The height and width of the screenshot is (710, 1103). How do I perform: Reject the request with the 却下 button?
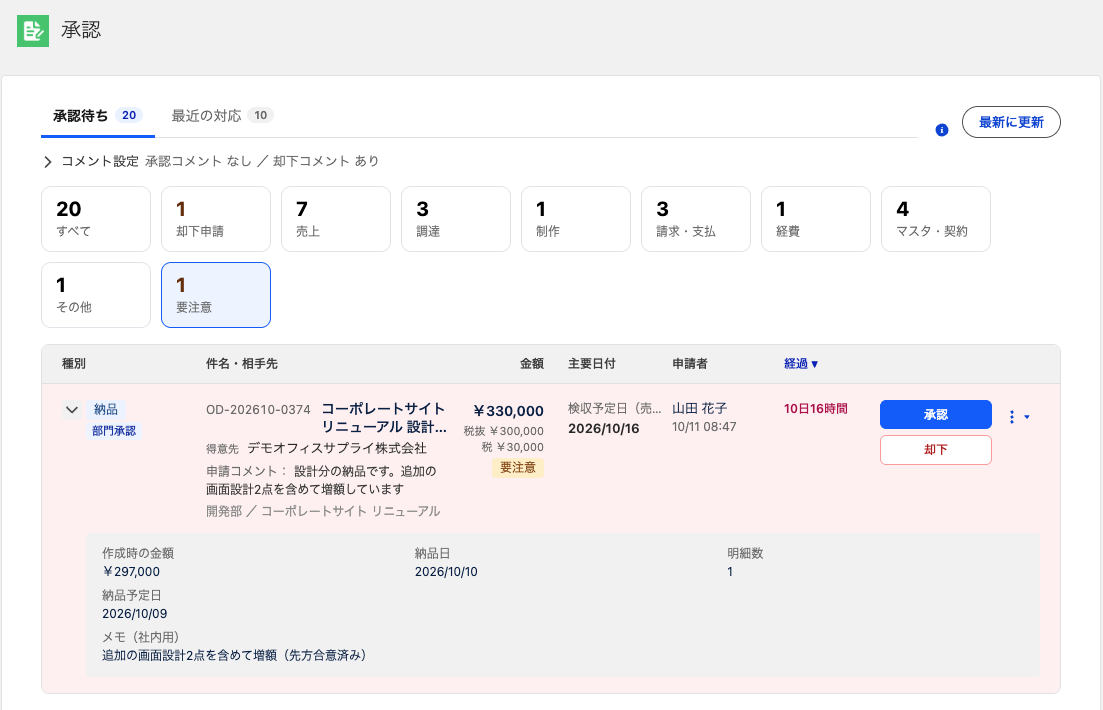pyautogui.click(x=936, y=450)
